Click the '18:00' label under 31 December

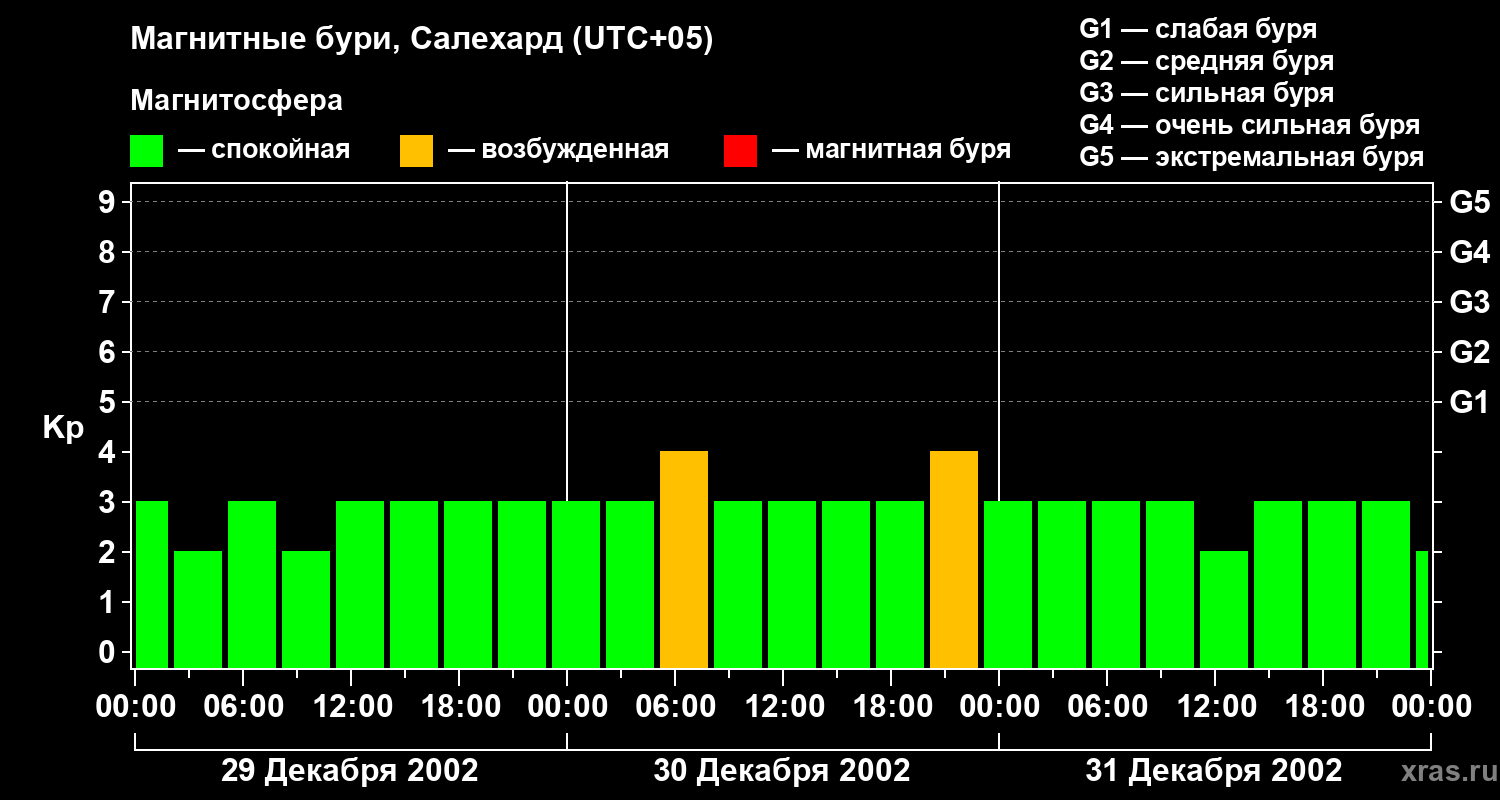pyautogui.click(x=1323, y=706)
